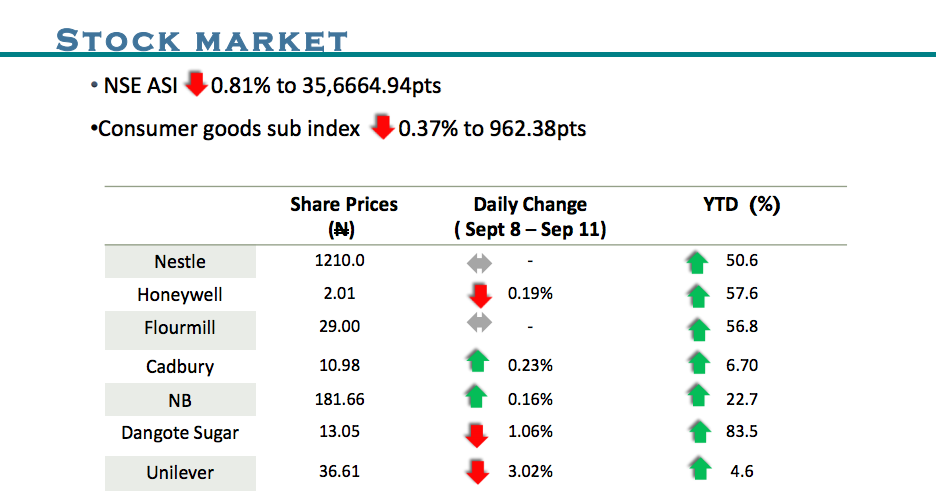The height and width of the screenshot is (491, 936).
Task: Click Unilever's green YTD up arrow
Action: pos(699,468)
